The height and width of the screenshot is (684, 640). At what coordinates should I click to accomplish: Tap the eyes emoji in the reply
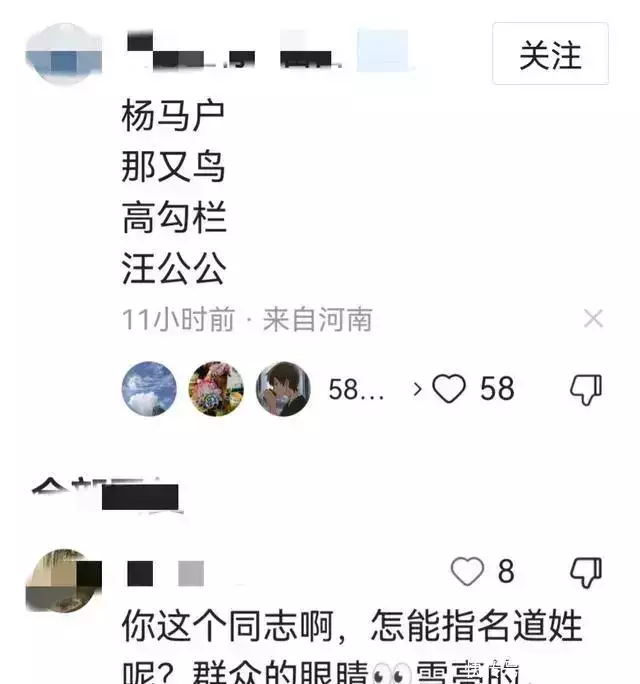coord(391,672)
